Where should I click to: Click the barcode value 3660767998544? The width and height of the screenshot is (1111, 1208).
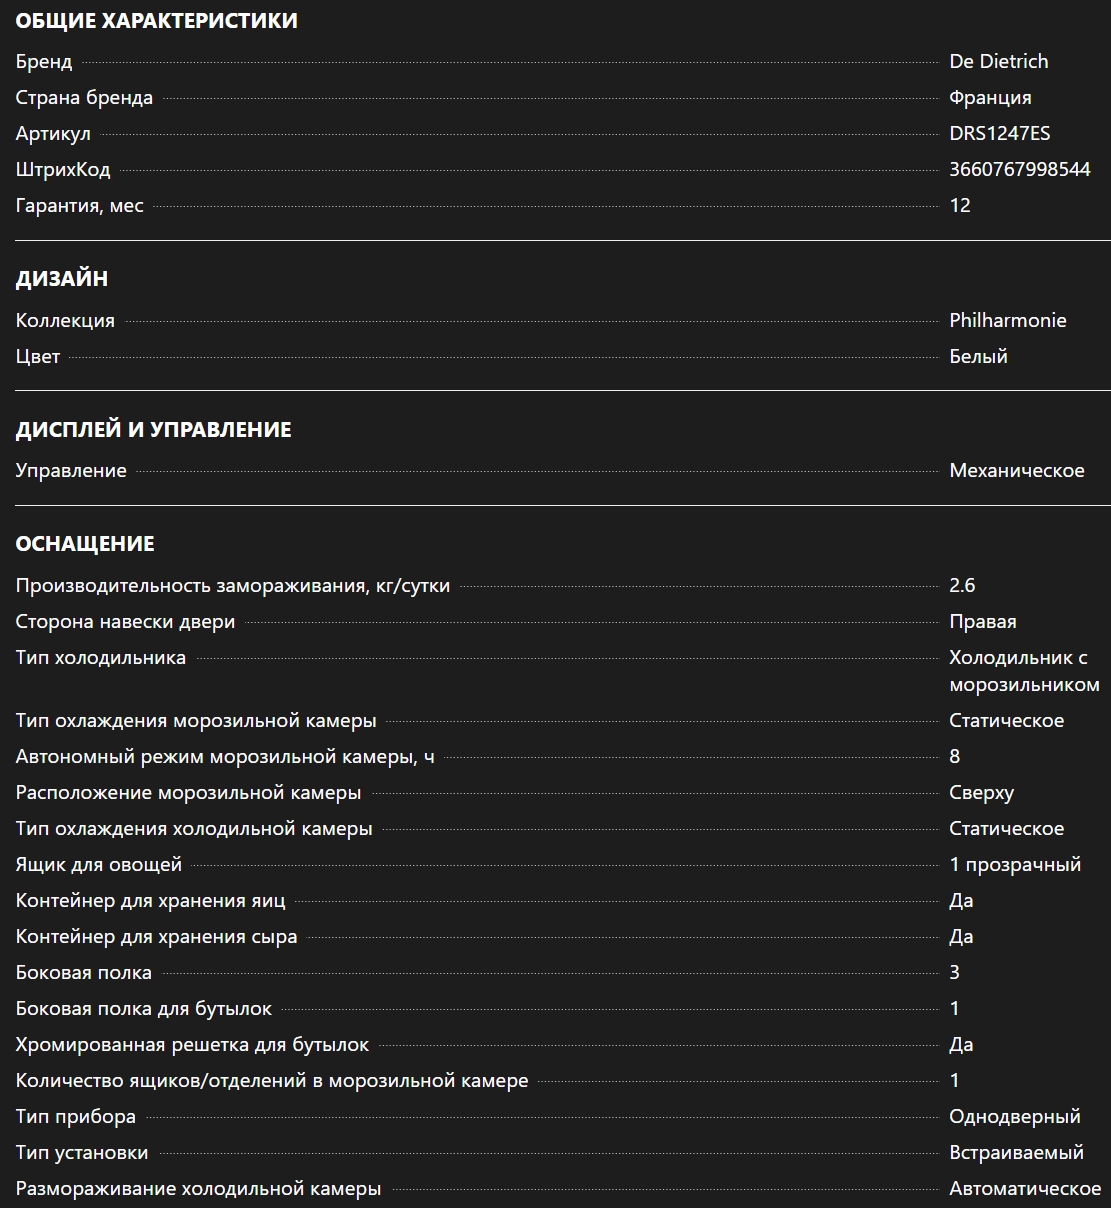pyautogui.click(x=1019, y=169)
